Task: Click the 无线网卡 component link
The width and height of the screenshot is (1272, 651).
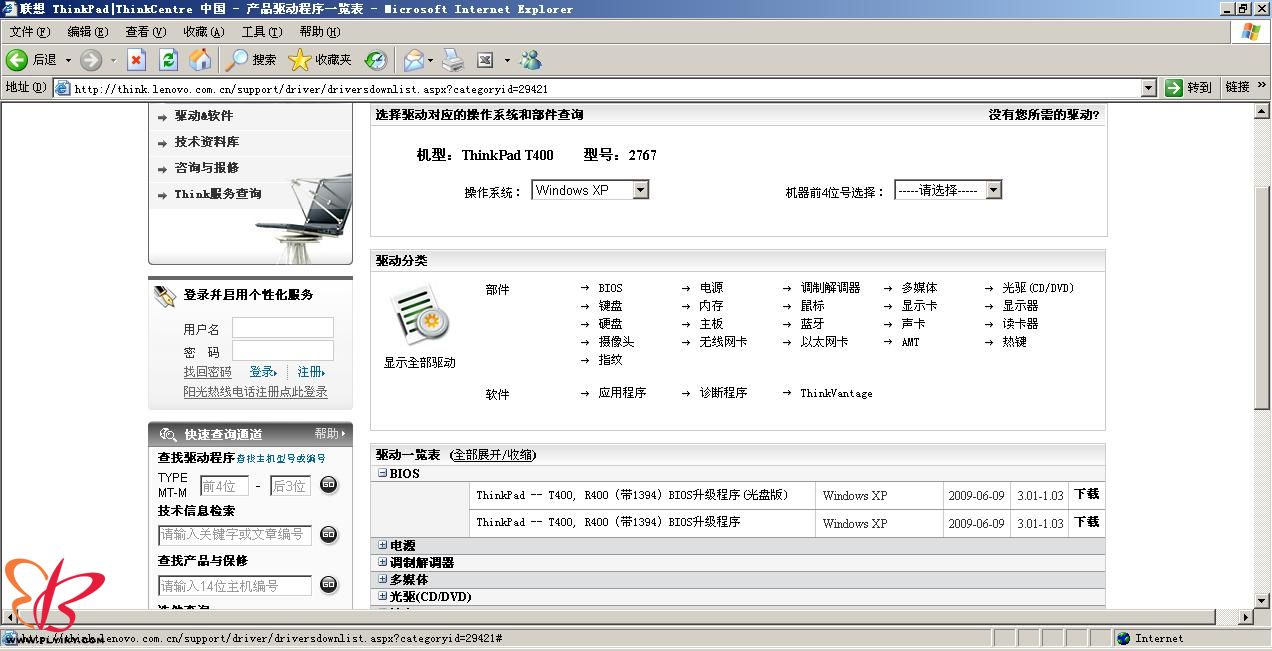Action: point(723,342)
